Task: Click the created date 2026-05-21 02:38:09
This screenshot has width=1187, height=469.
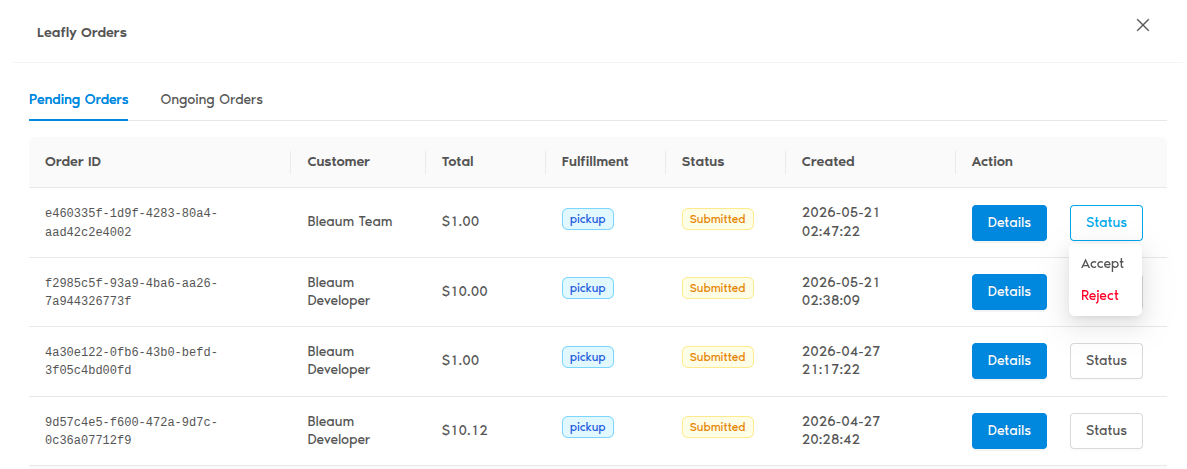Action: (840, 290)
